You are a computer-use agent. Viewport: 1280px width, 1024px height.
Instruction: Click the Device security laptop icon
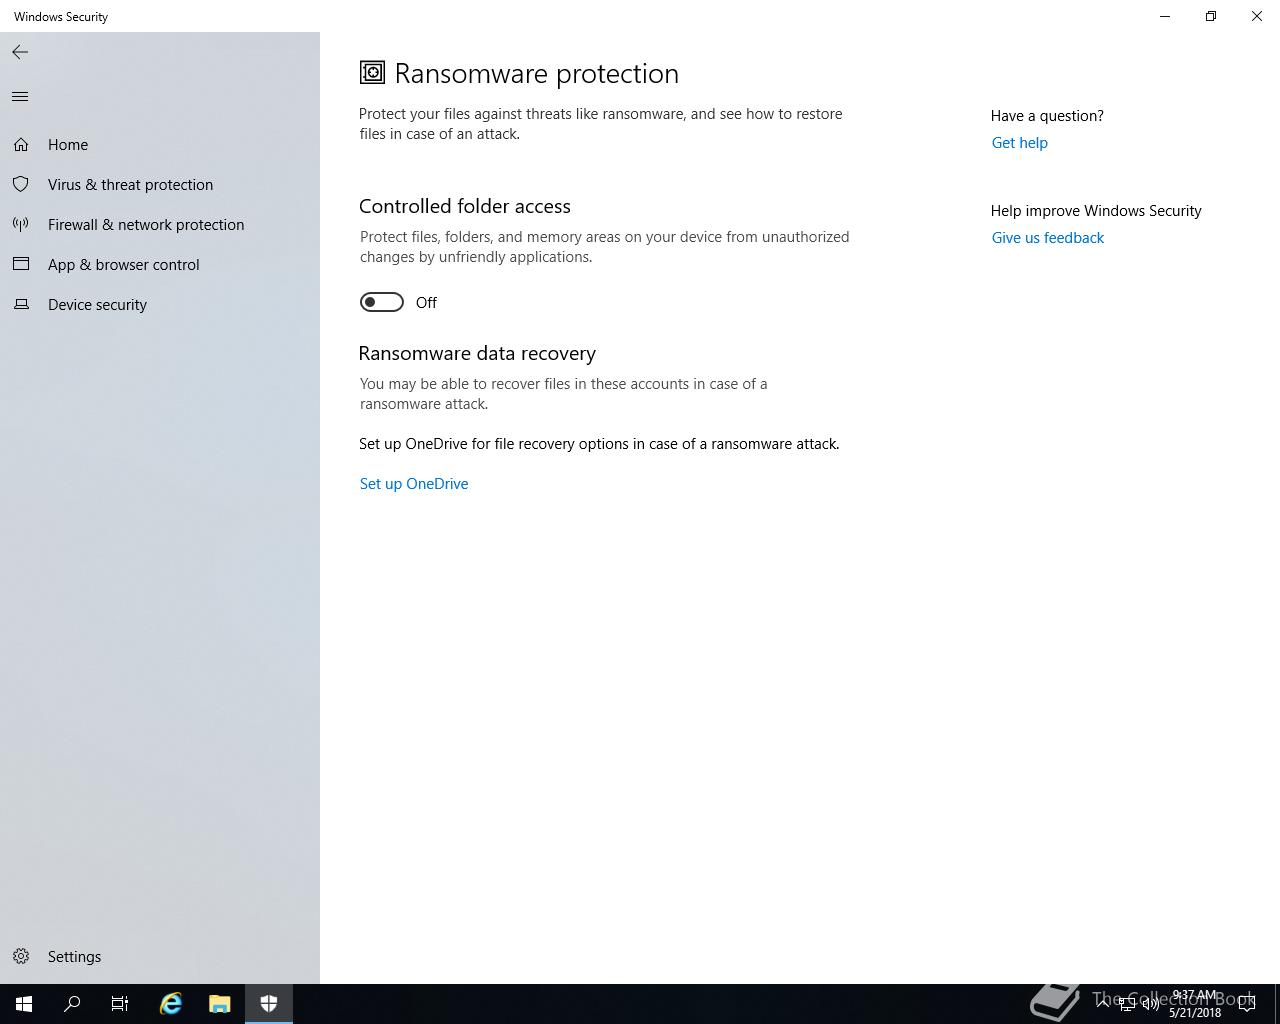[x=21, y=305]
